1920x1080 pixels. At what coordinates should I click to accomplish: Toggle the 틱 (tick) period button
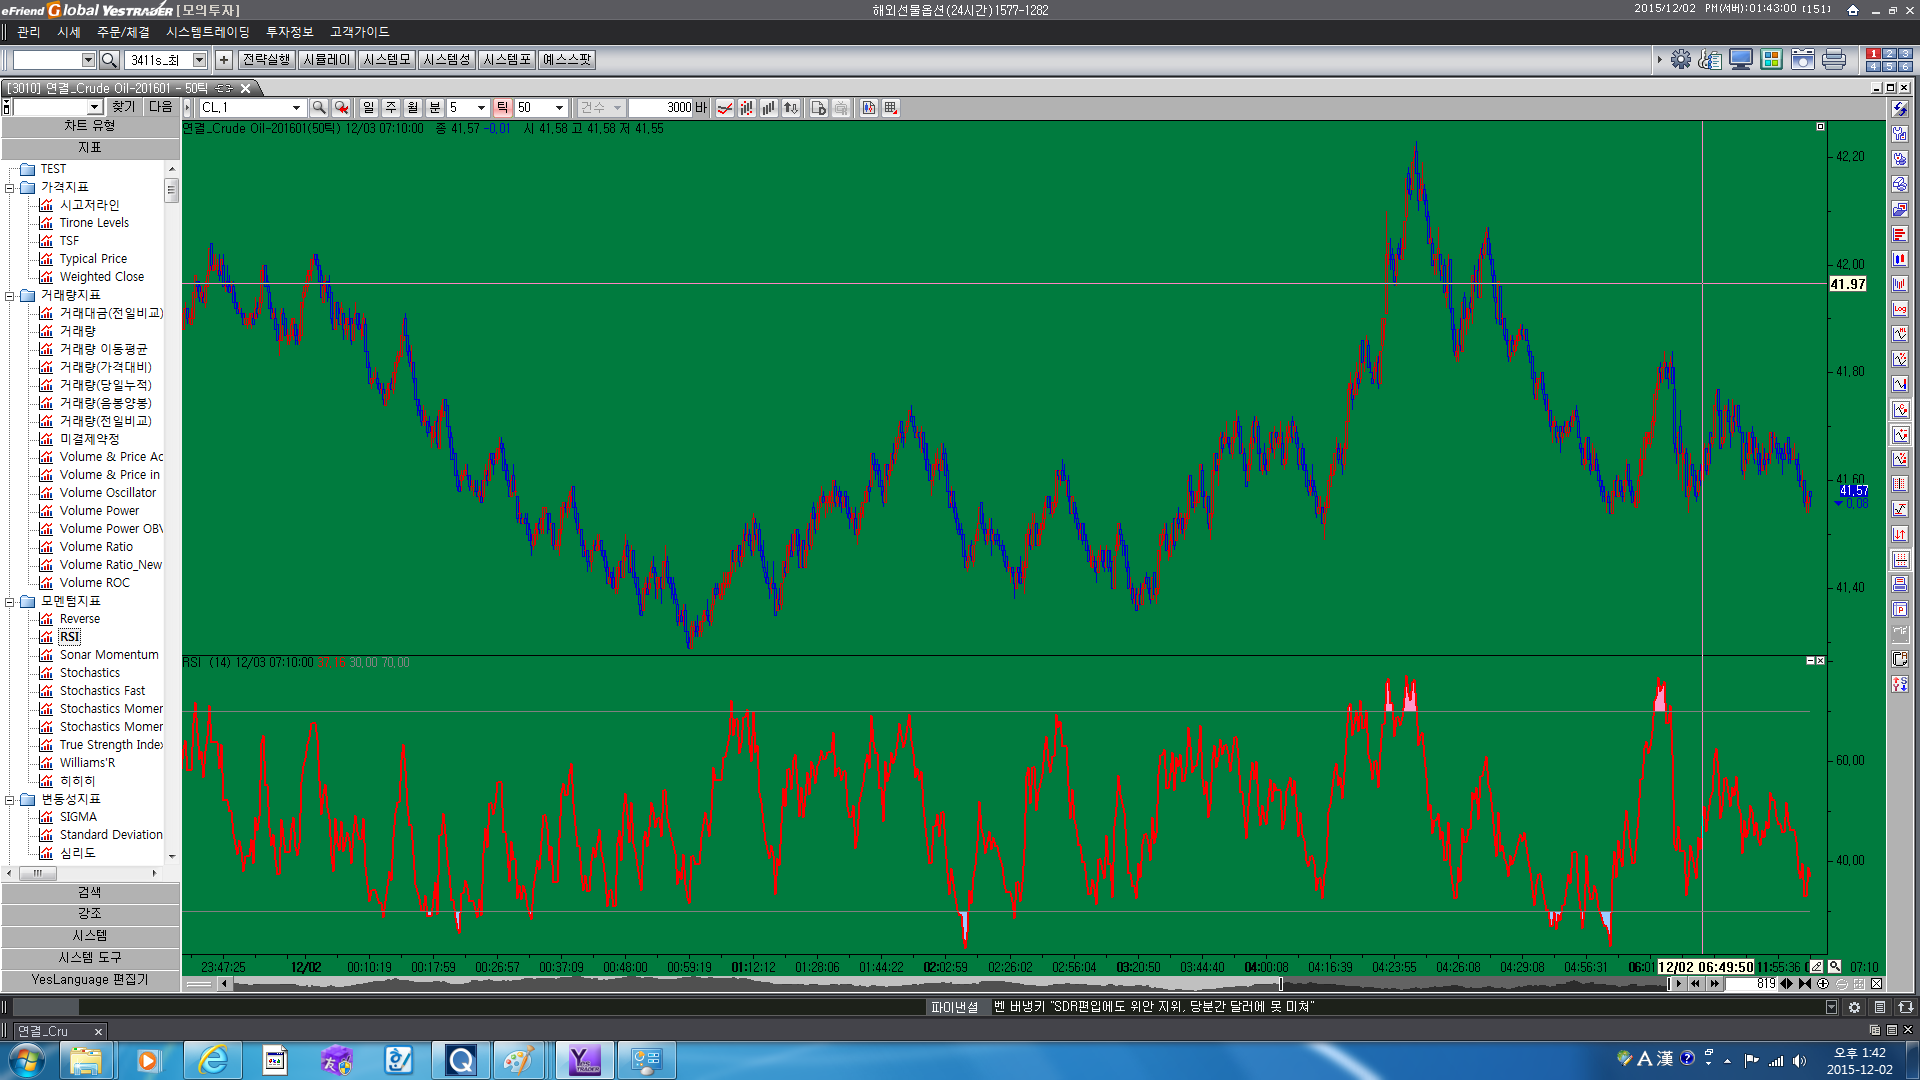point(502,108)
